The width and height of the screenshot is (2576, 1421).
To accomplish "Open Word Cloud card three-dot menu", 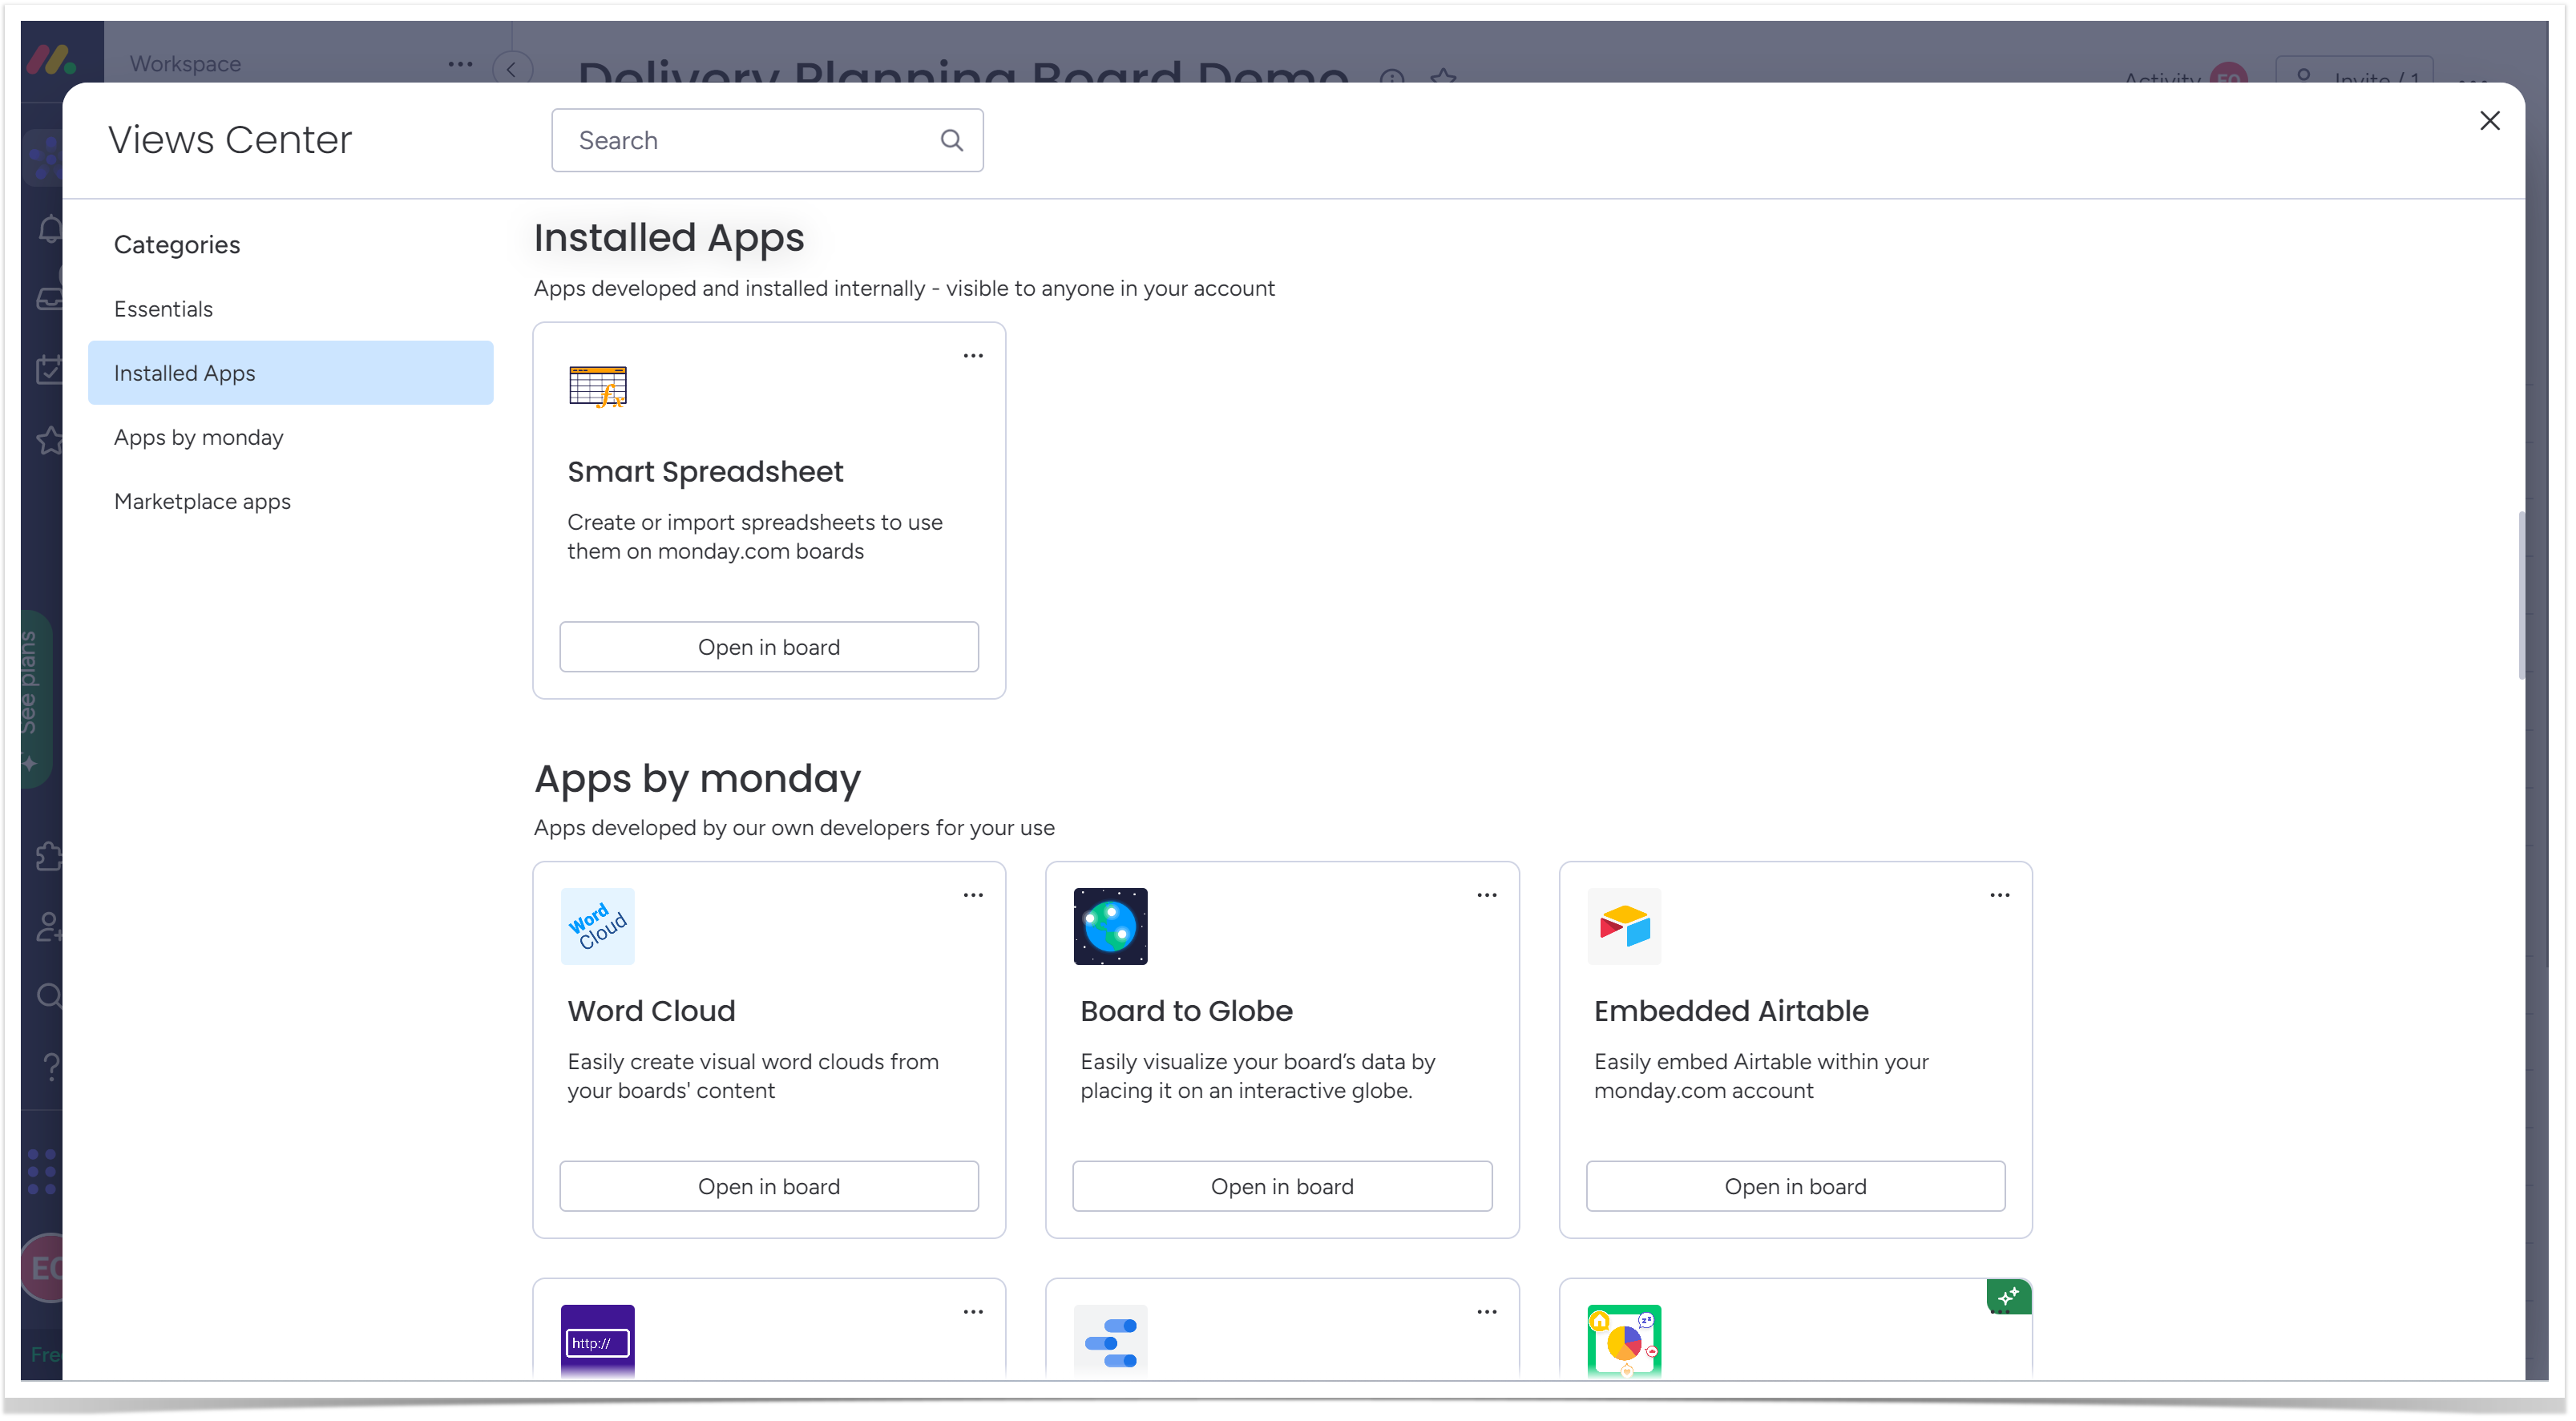I will click(973, 895).
